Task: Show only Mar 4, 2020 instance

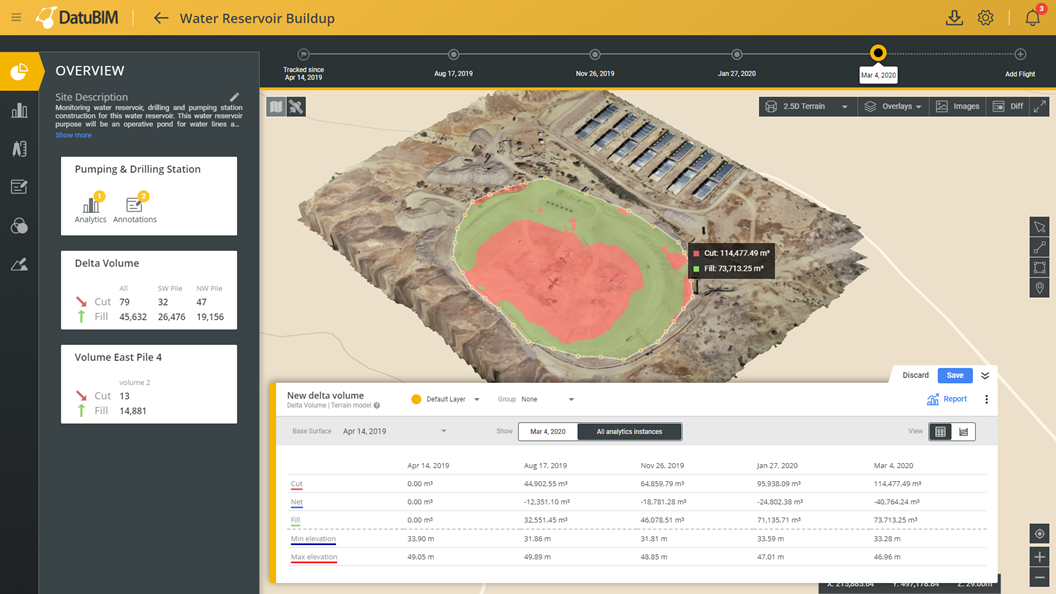Action: tap(548, 432)
